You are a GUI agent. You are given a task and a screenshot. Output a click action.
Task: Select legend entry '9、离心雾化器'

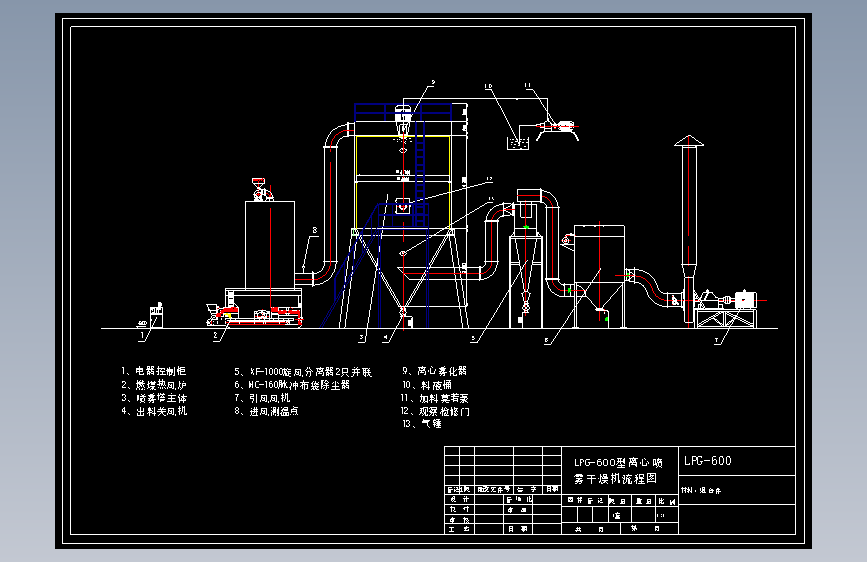pos(434,371)
